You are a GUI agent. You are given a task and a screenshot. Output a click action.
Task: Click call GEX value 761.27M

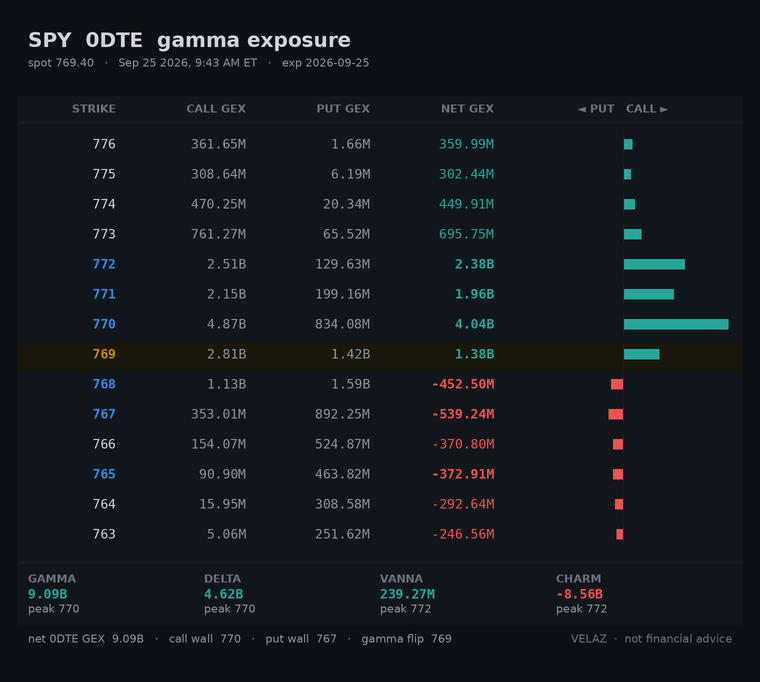point(219,235)
